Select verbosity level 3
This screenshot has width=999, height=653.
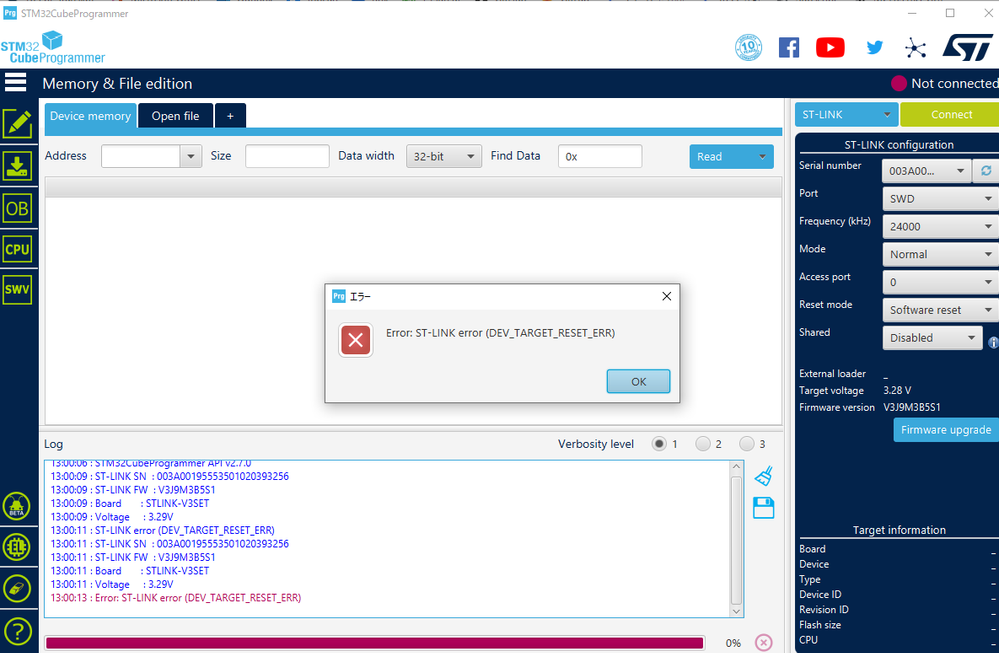(746, 443)
